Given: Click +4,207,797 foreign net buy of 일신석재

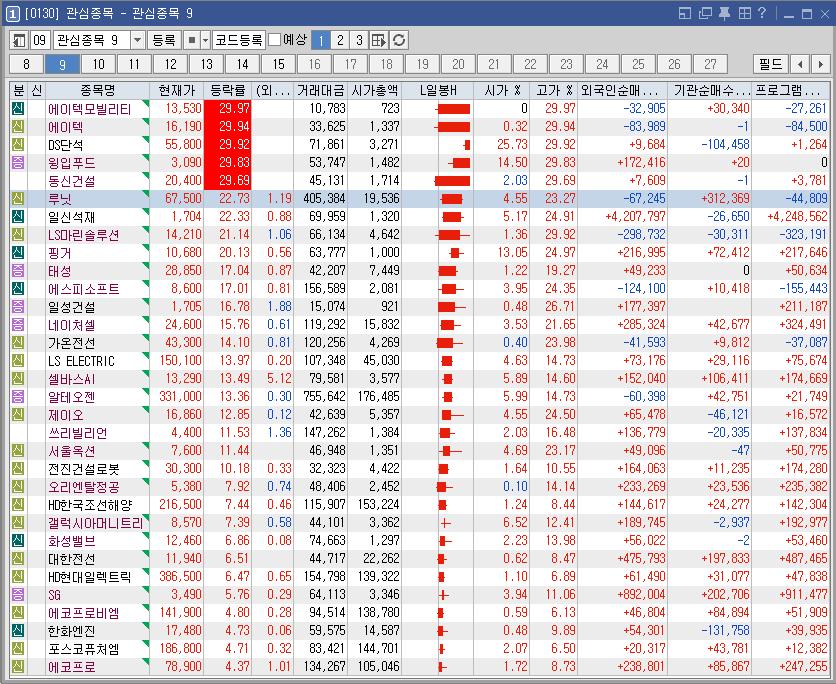Looking at the screenshot, I should pos(636,217).
